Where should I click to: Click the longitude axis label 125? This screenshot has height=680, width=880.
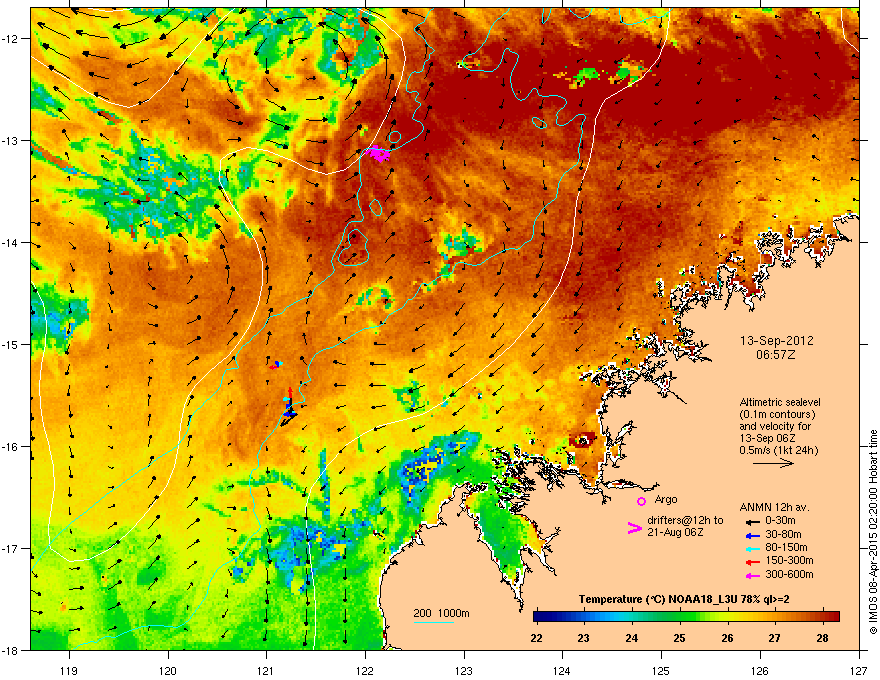pos(661,670)
